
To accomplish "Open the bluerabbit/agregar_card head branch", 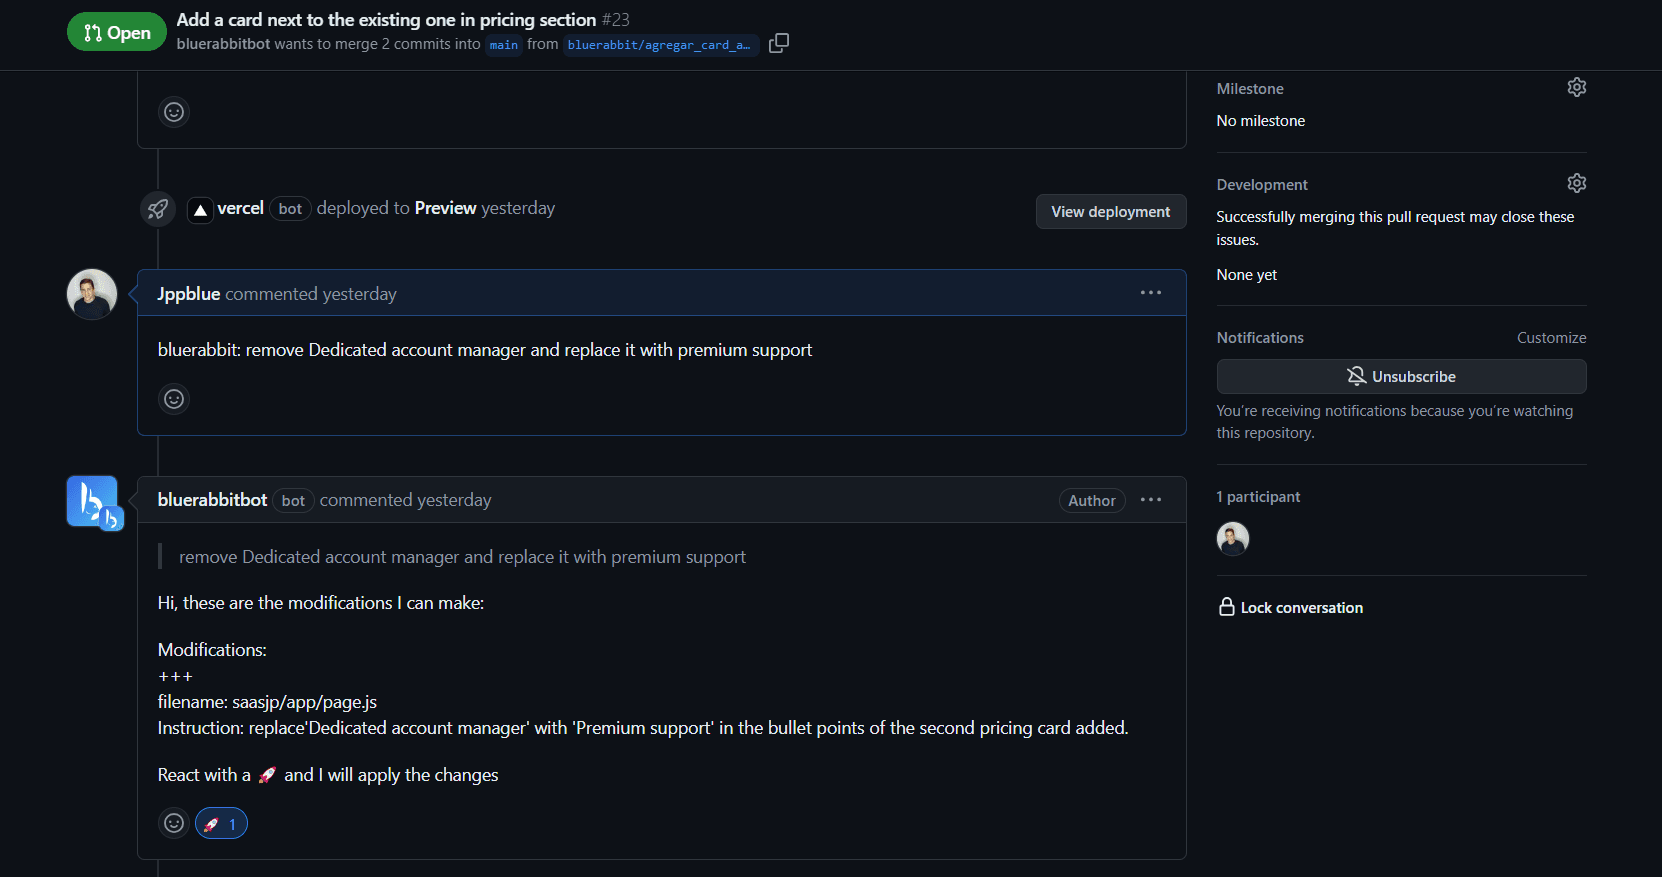I will (659, 45).
